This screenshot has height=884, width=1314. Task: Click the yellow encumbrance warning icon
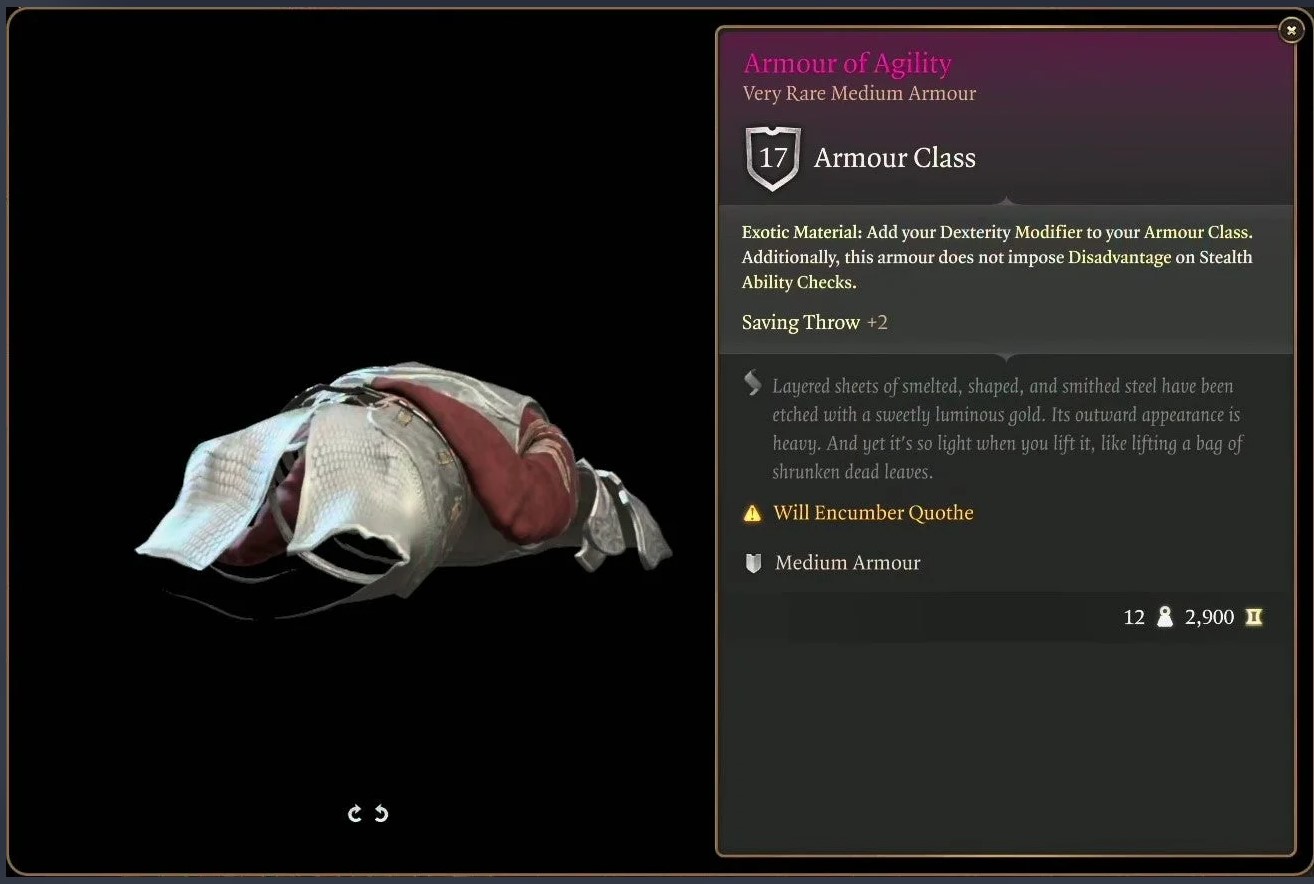tap(752, 514)
